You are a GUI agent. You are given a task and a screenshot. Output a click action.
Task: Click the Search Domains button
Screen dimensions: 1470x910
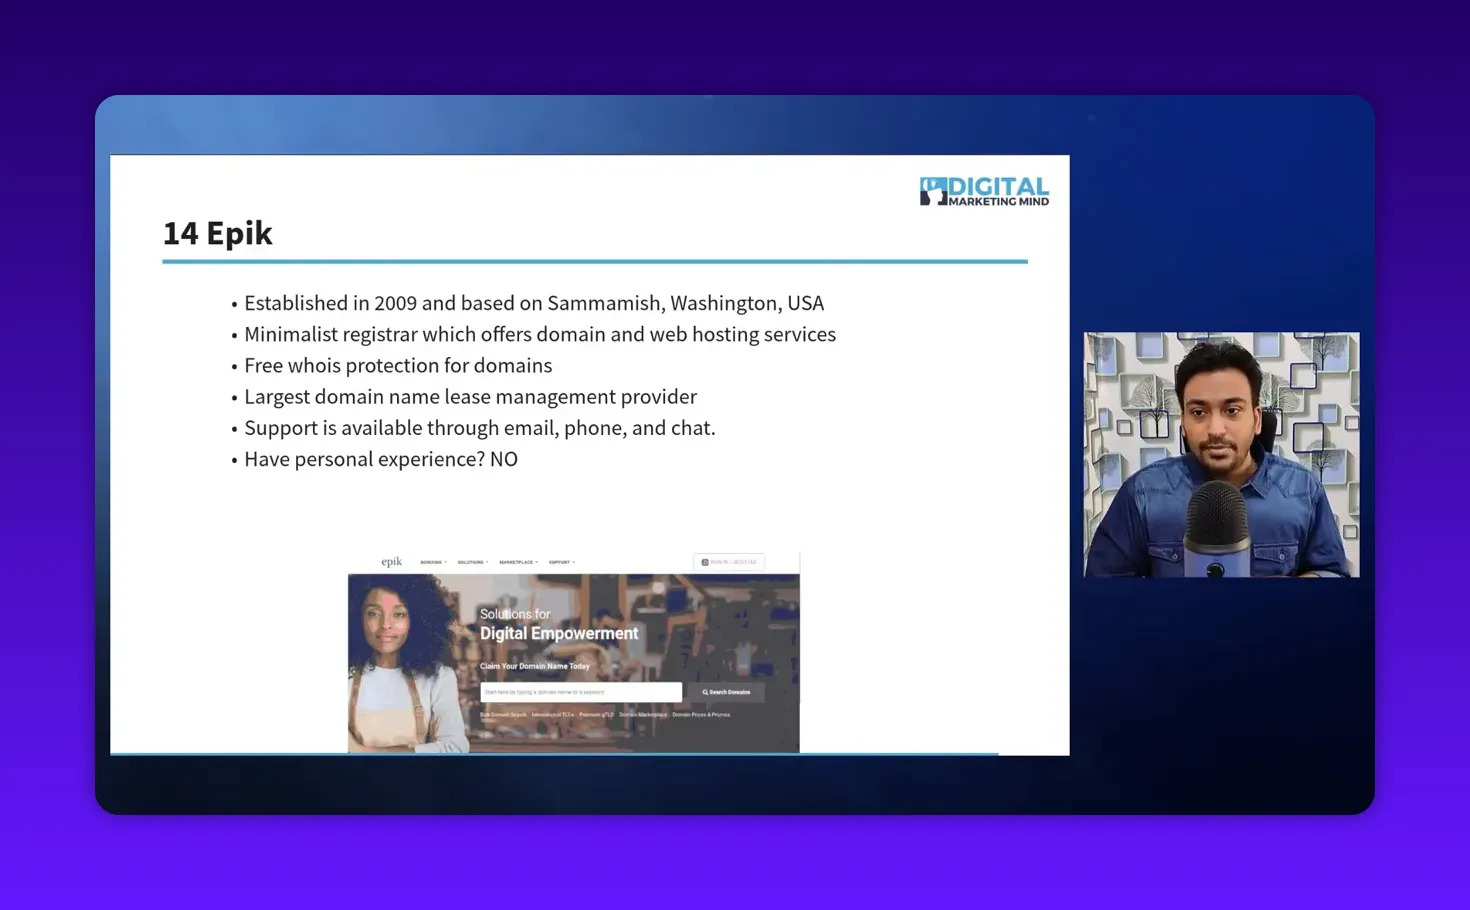click(x=727, y=692)
